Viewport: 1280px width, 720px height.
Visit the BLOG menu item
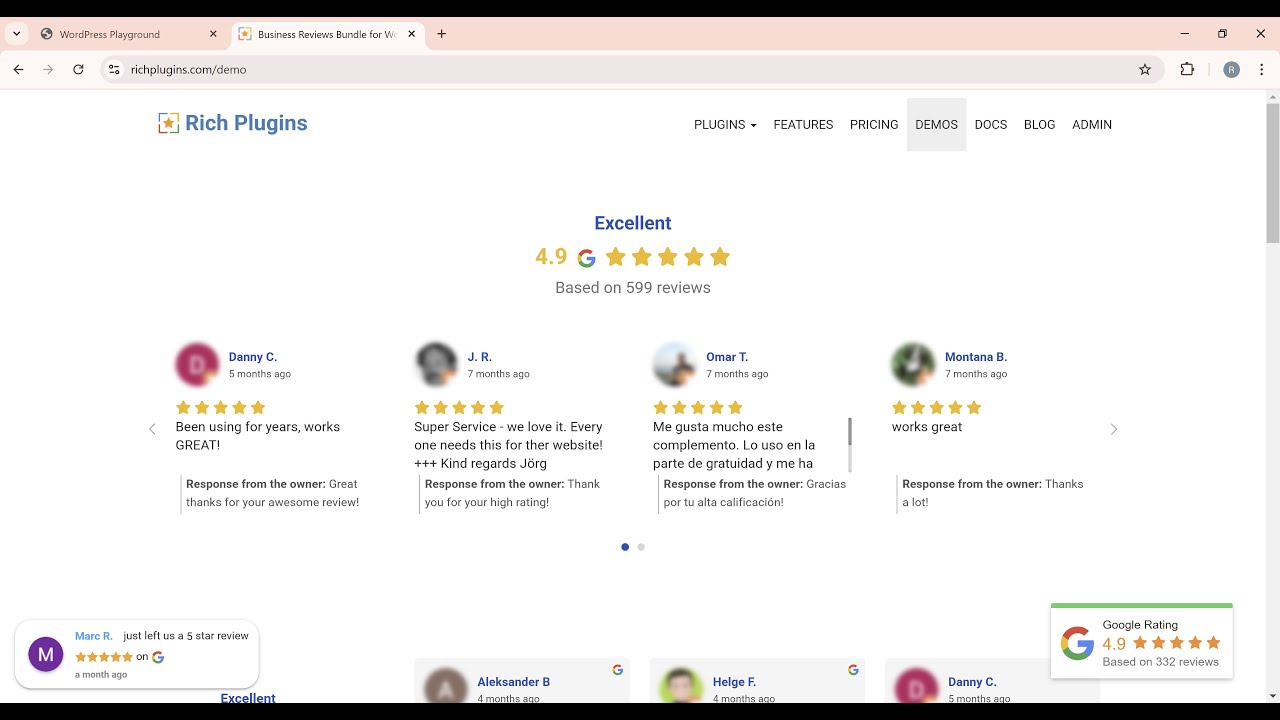1040,125
